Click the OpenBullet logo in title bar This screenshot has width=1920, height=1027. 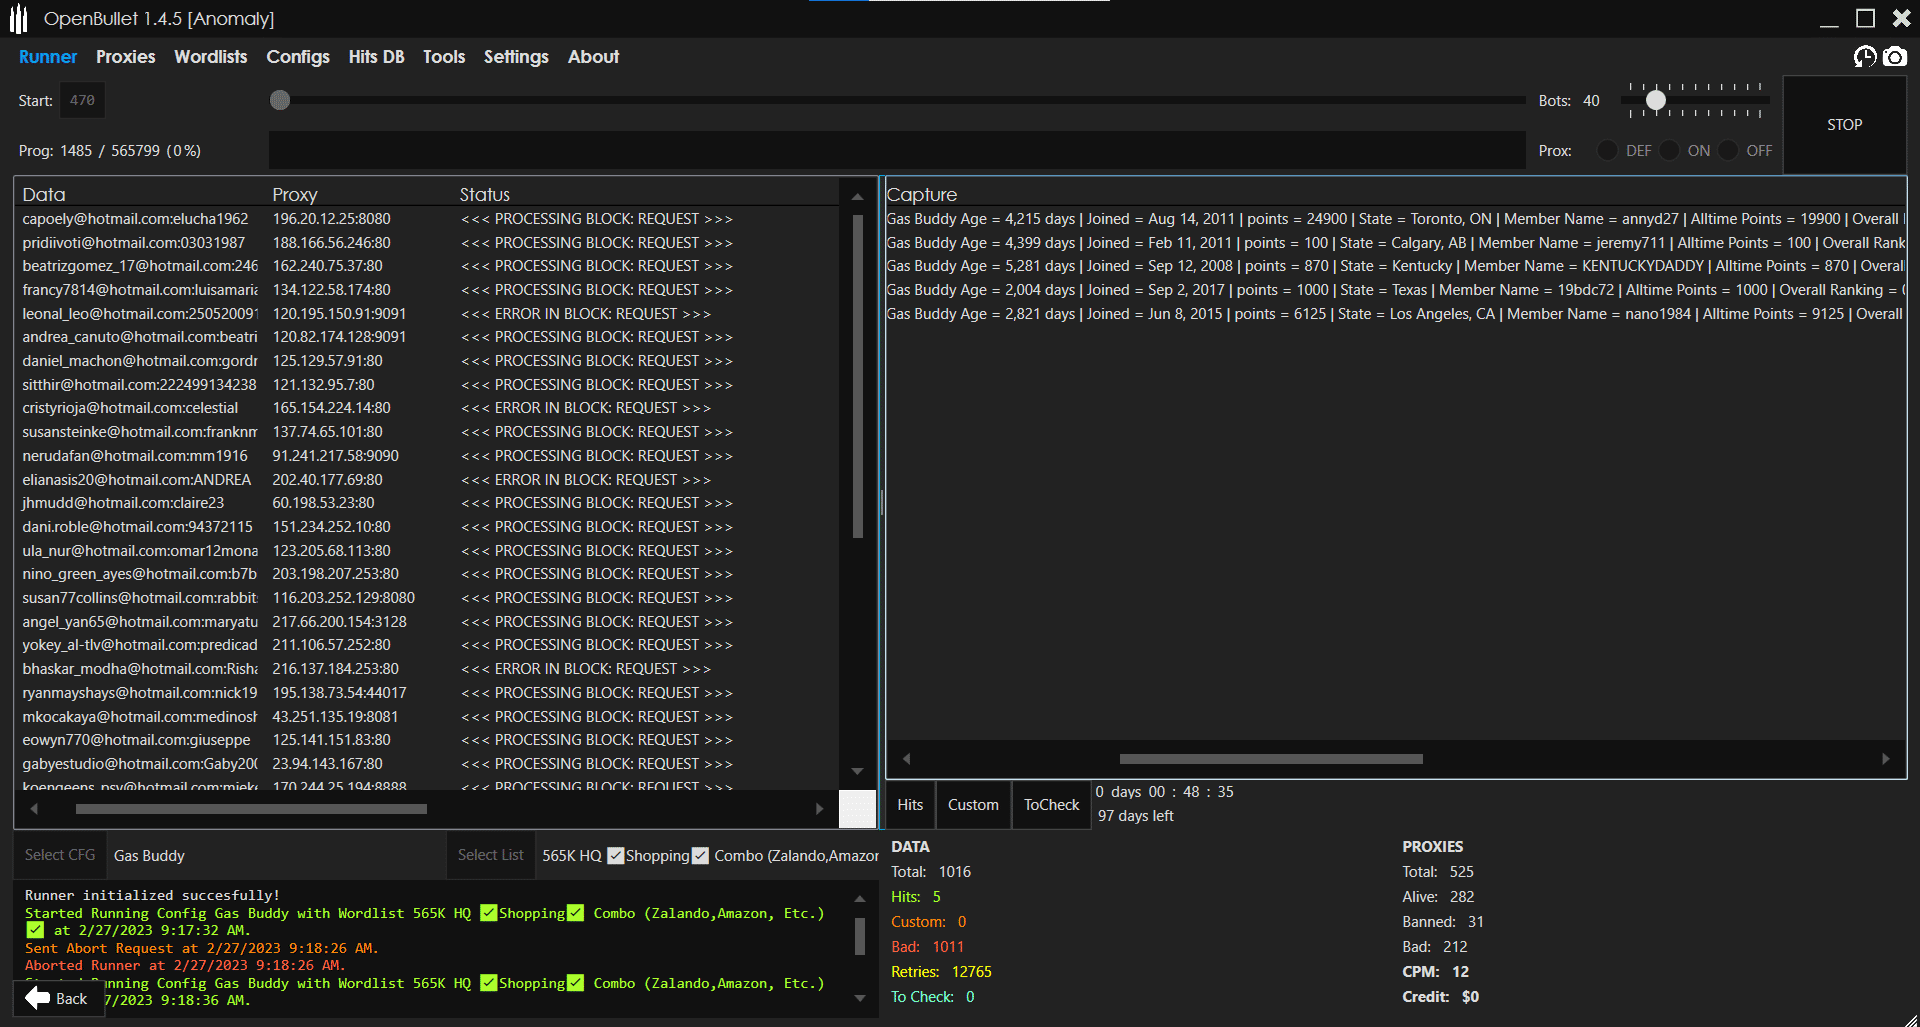coord(19,19)
